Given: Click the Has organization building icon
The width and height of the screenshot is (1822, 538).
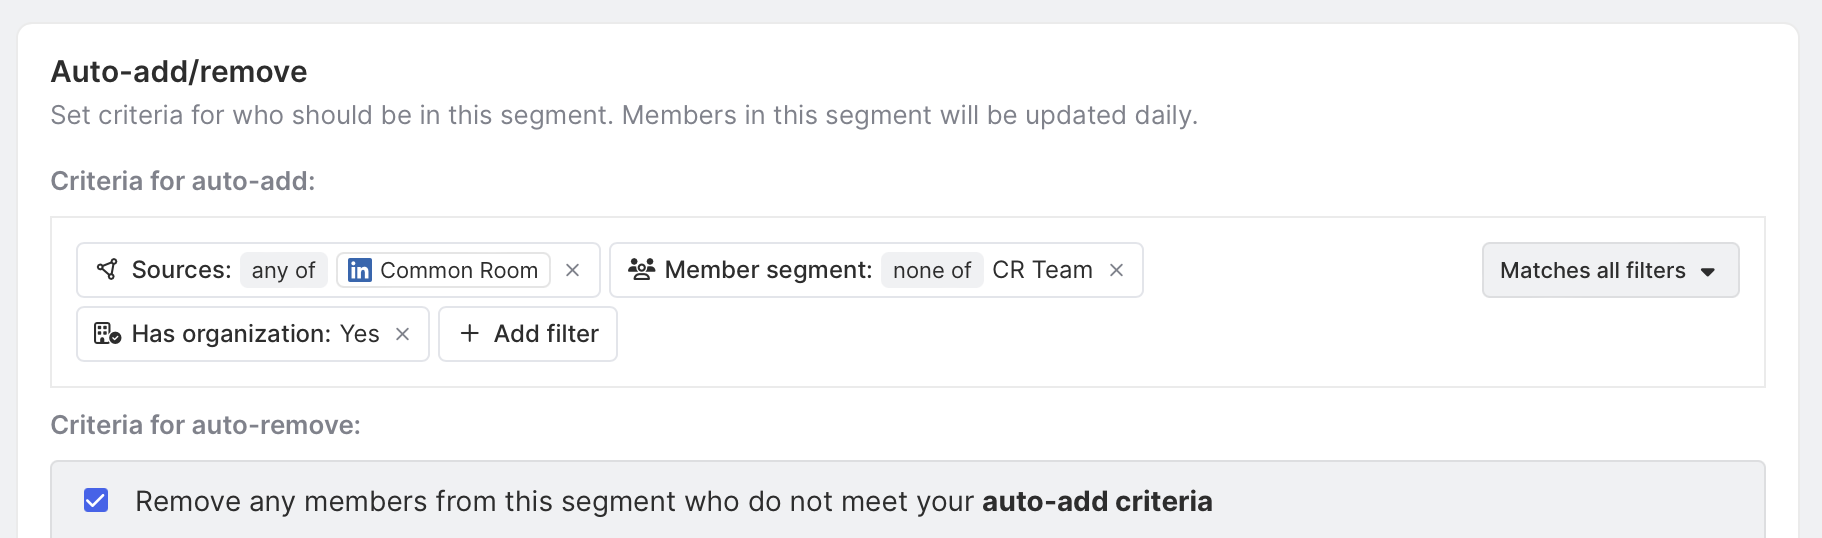Looking at the screenshot, I should (107, 333).
